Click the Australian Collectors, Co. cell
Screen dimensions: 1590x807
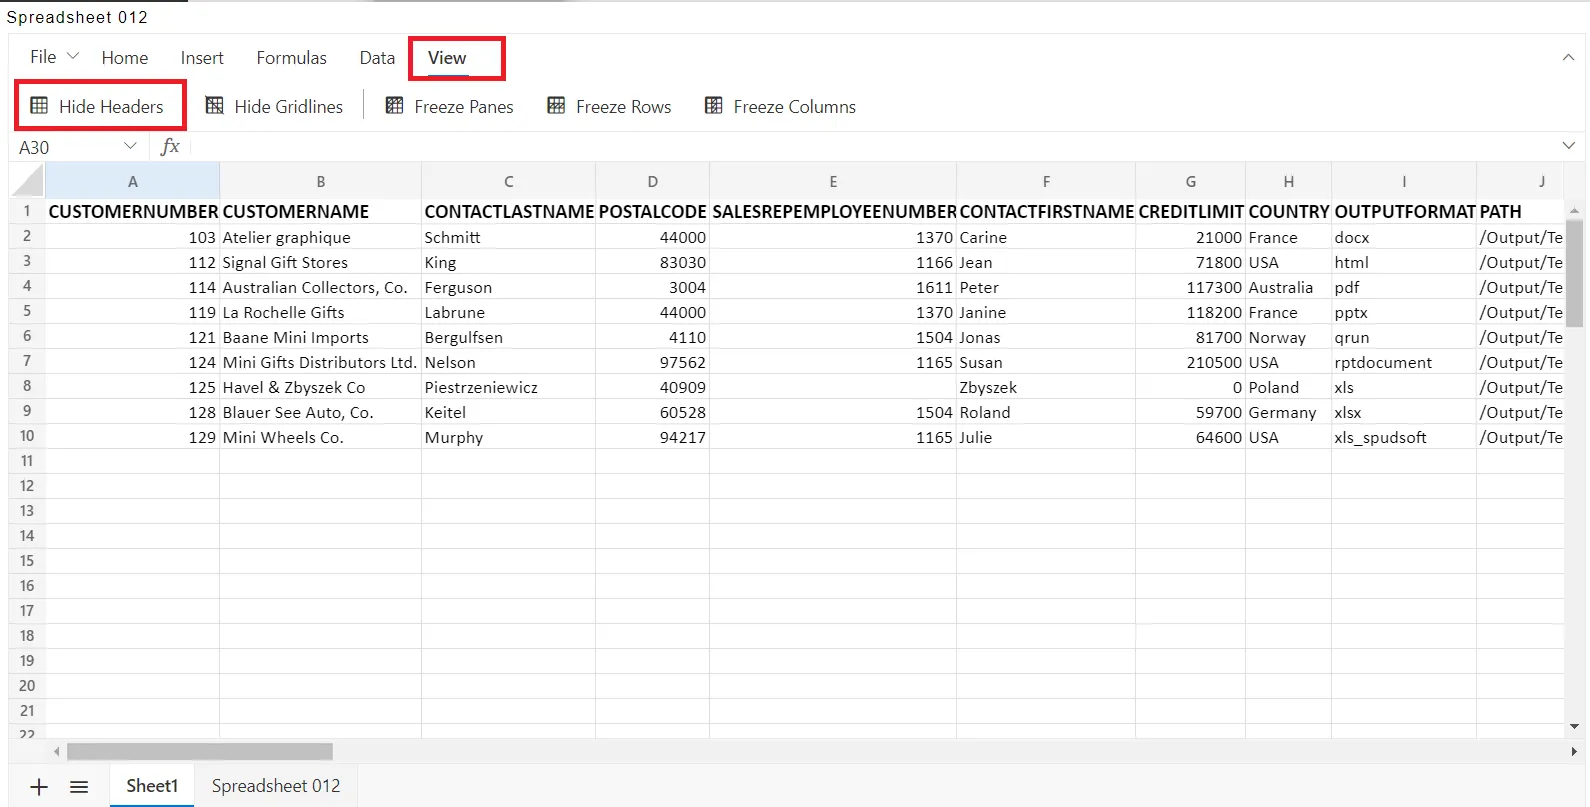320,287
